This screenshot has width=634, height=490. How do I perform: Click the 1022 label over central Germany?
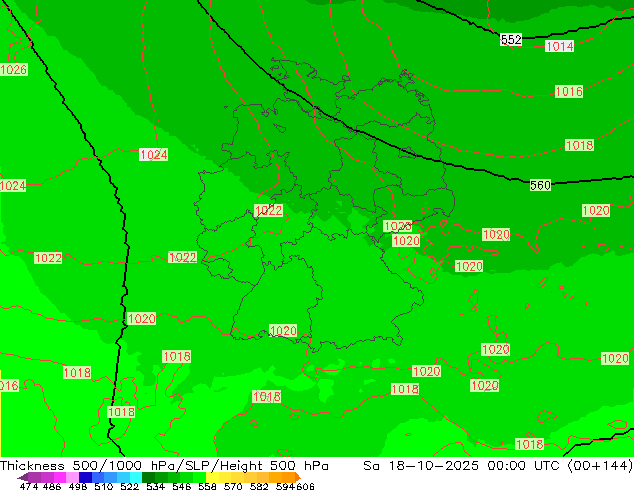tap(268, 210)
